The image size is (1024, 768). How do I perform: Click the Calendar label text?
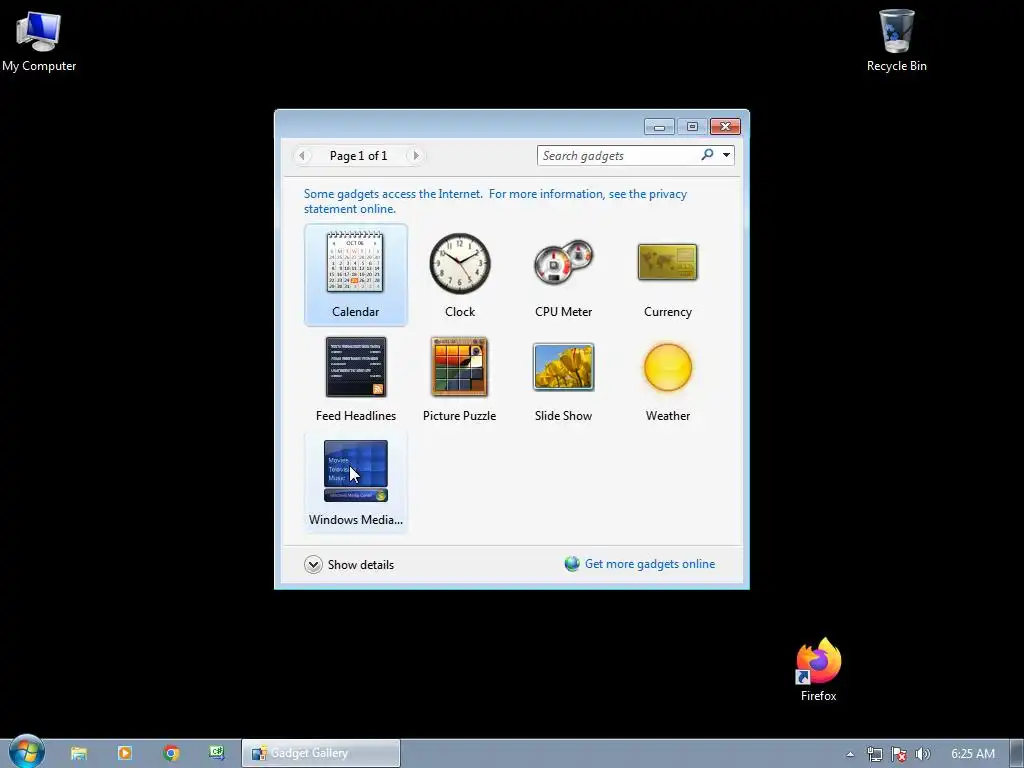point(355,312)
